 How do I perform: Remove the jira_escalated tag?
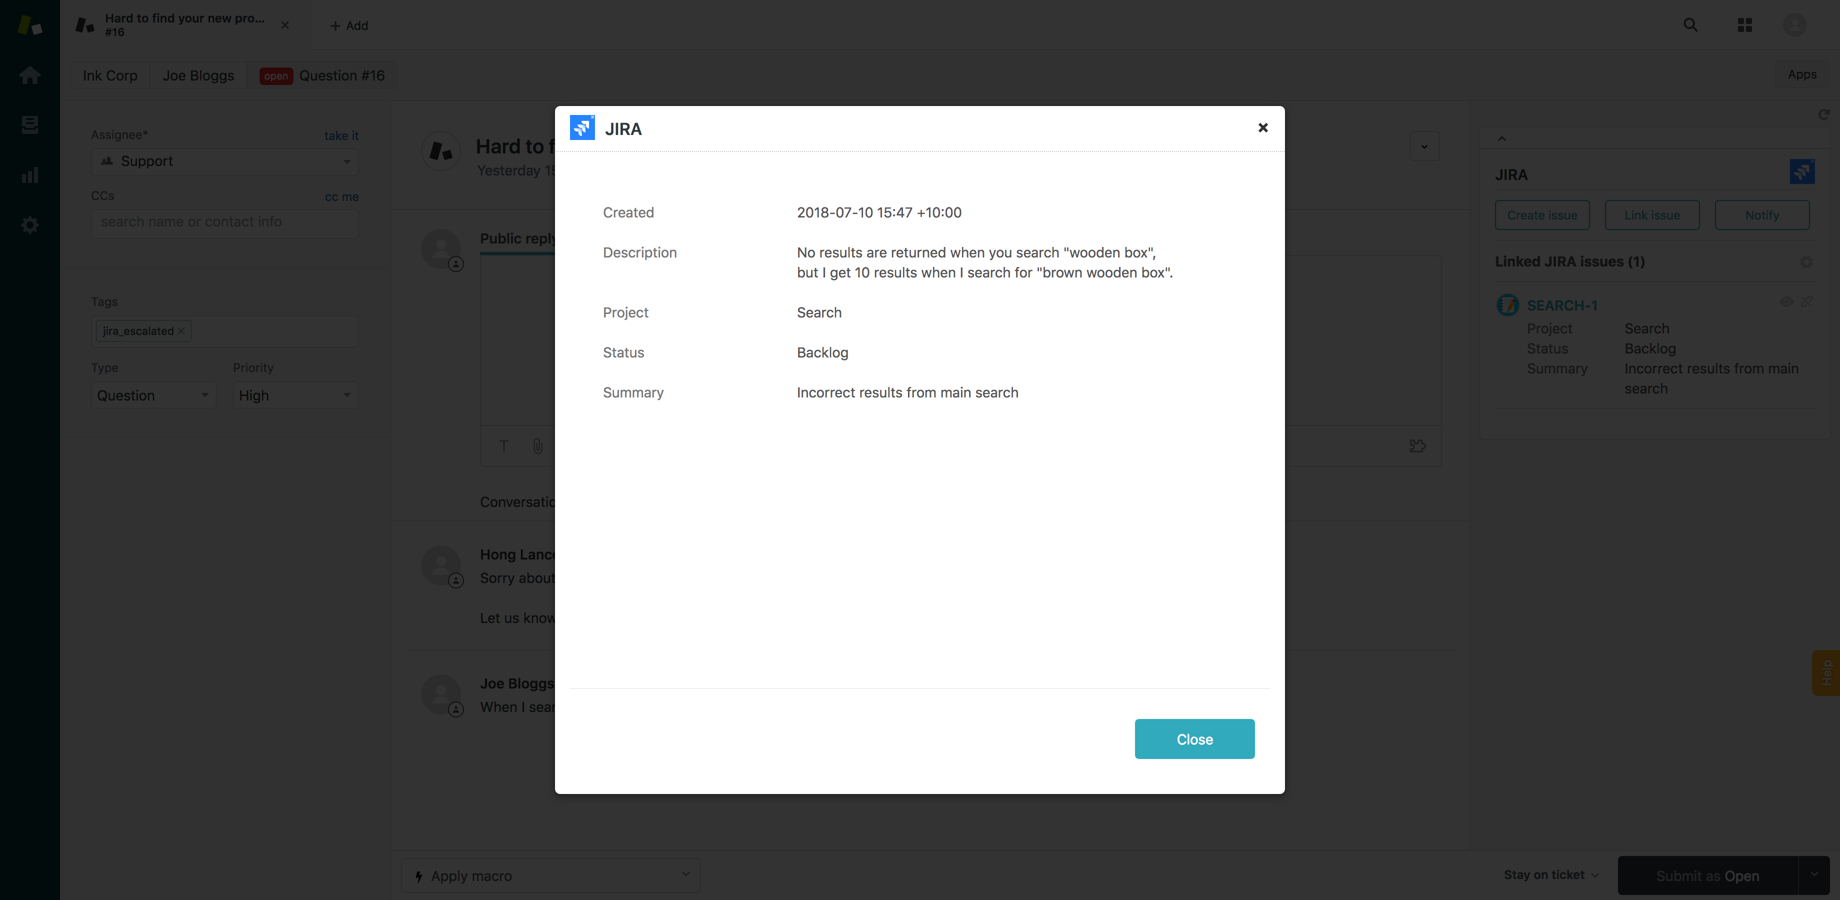pyautogui.click(x=182, y=331)
